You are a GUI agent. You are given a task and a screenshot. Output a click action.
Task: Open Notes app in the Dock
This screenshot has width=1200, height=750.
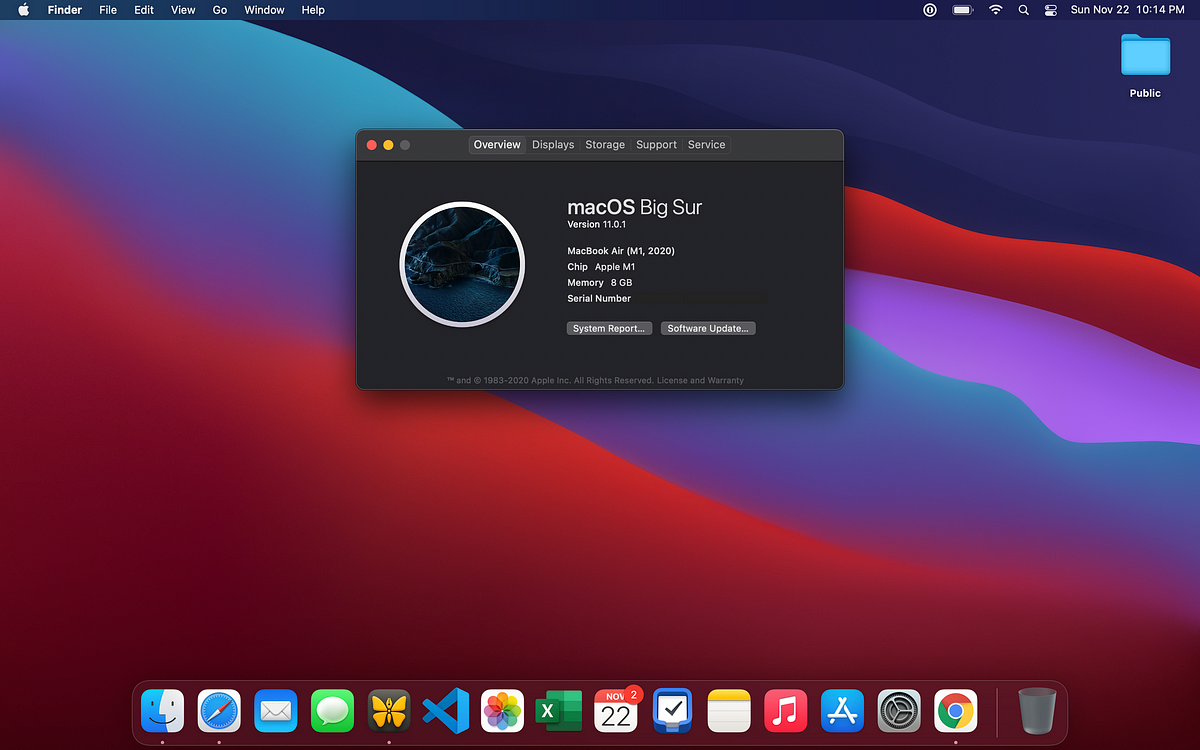pyautogui.click(x=729, y=711)
